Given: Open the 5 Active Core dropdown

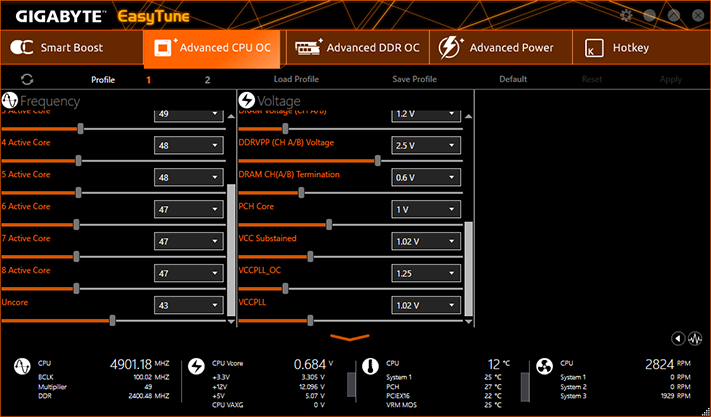Looking at the screenshot, I should pyautogui.click(x=188, y=177).
